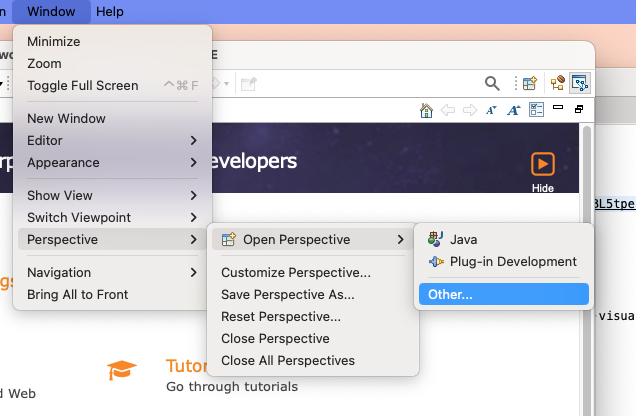Click the customize page checklist icon
This screenshot has width=636, height=416.
[536, 109]
